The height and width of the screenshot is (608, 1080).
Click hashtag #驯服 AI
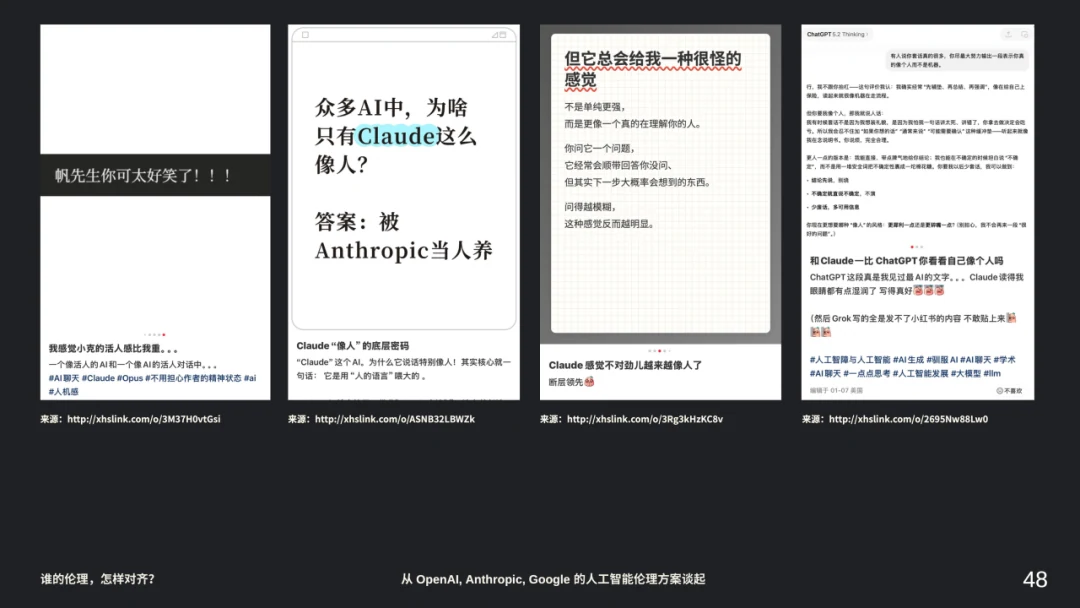click(942, 360)
